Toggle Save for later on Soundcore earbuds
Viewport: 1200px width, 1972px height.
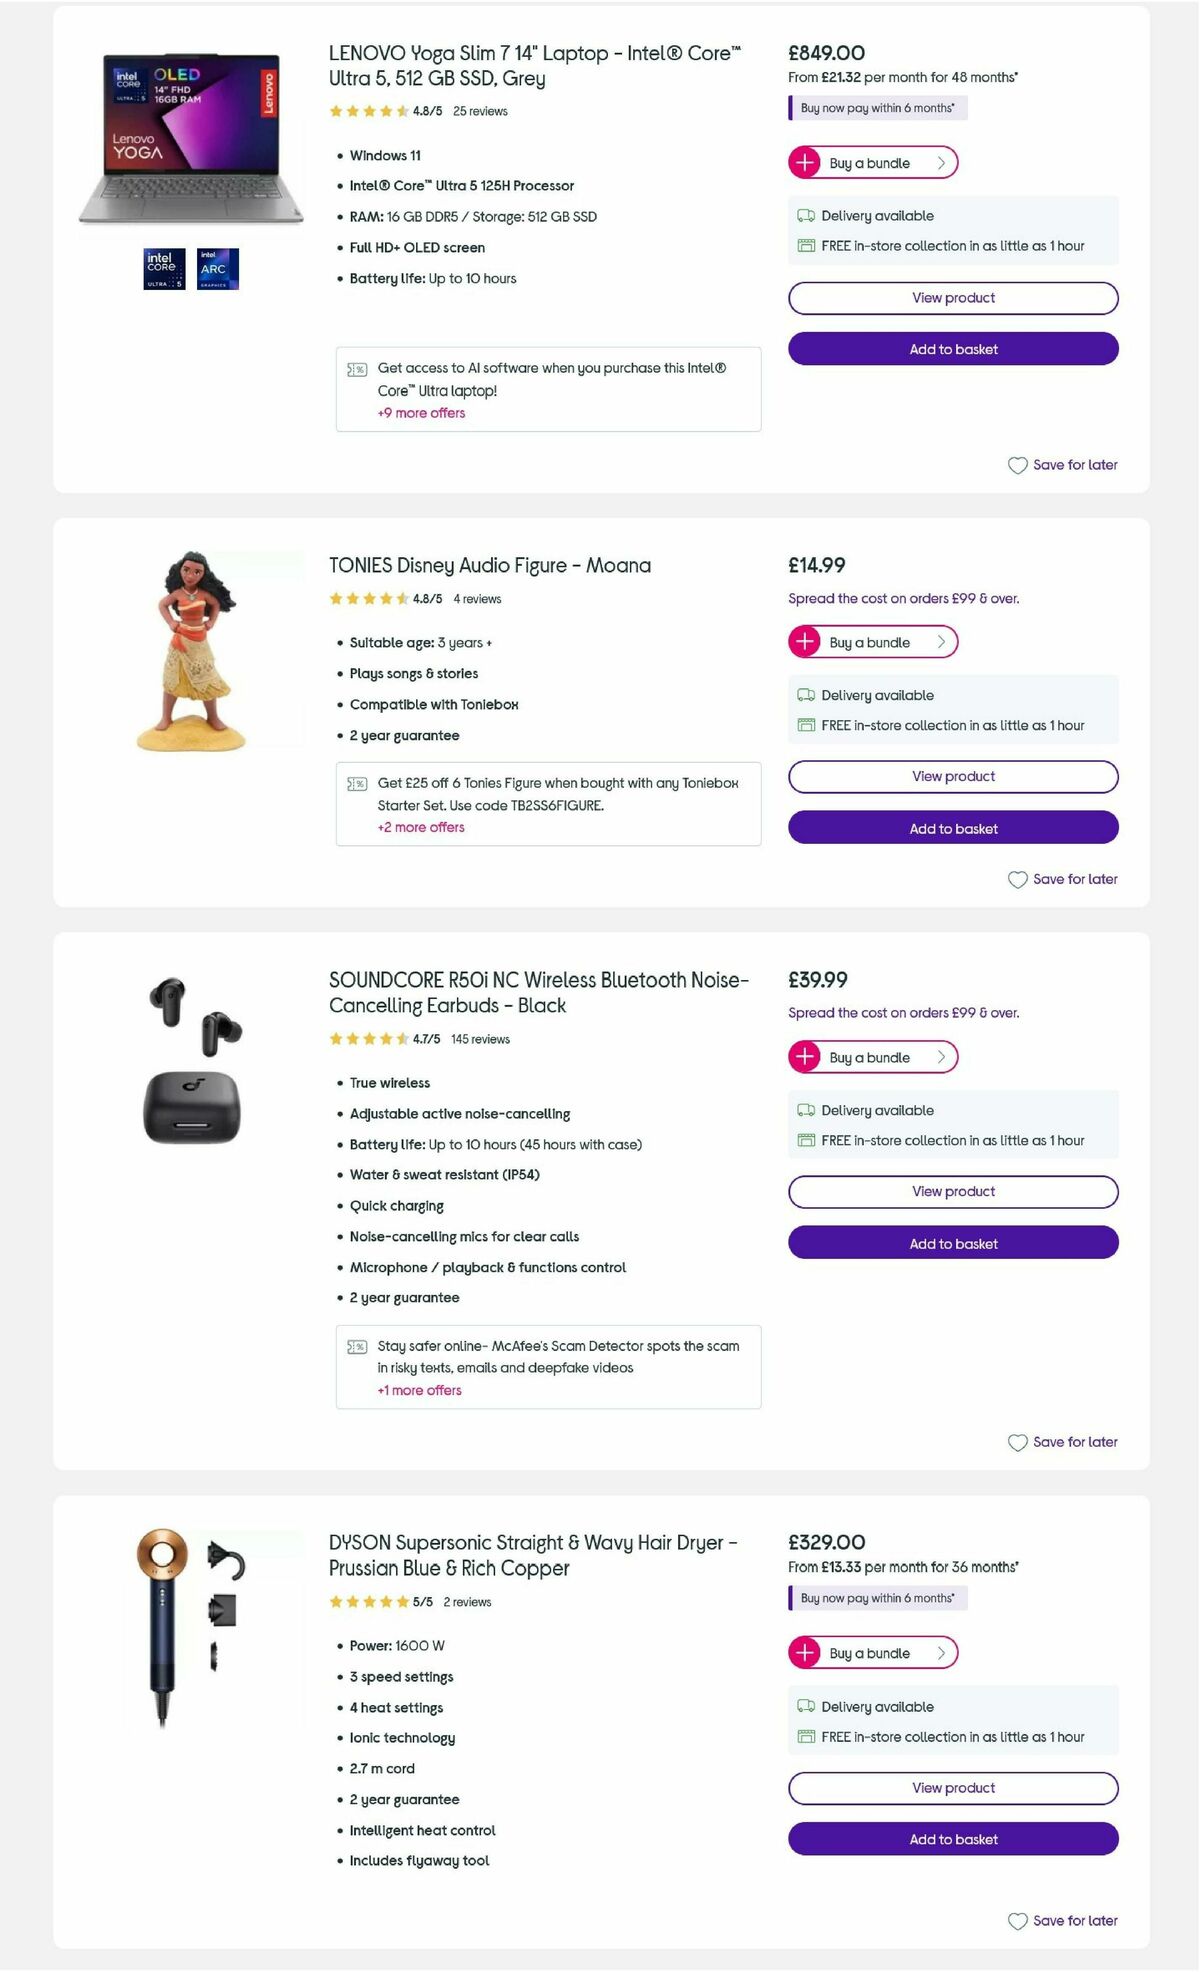pyautogui.click(x=1062, y=1442)
